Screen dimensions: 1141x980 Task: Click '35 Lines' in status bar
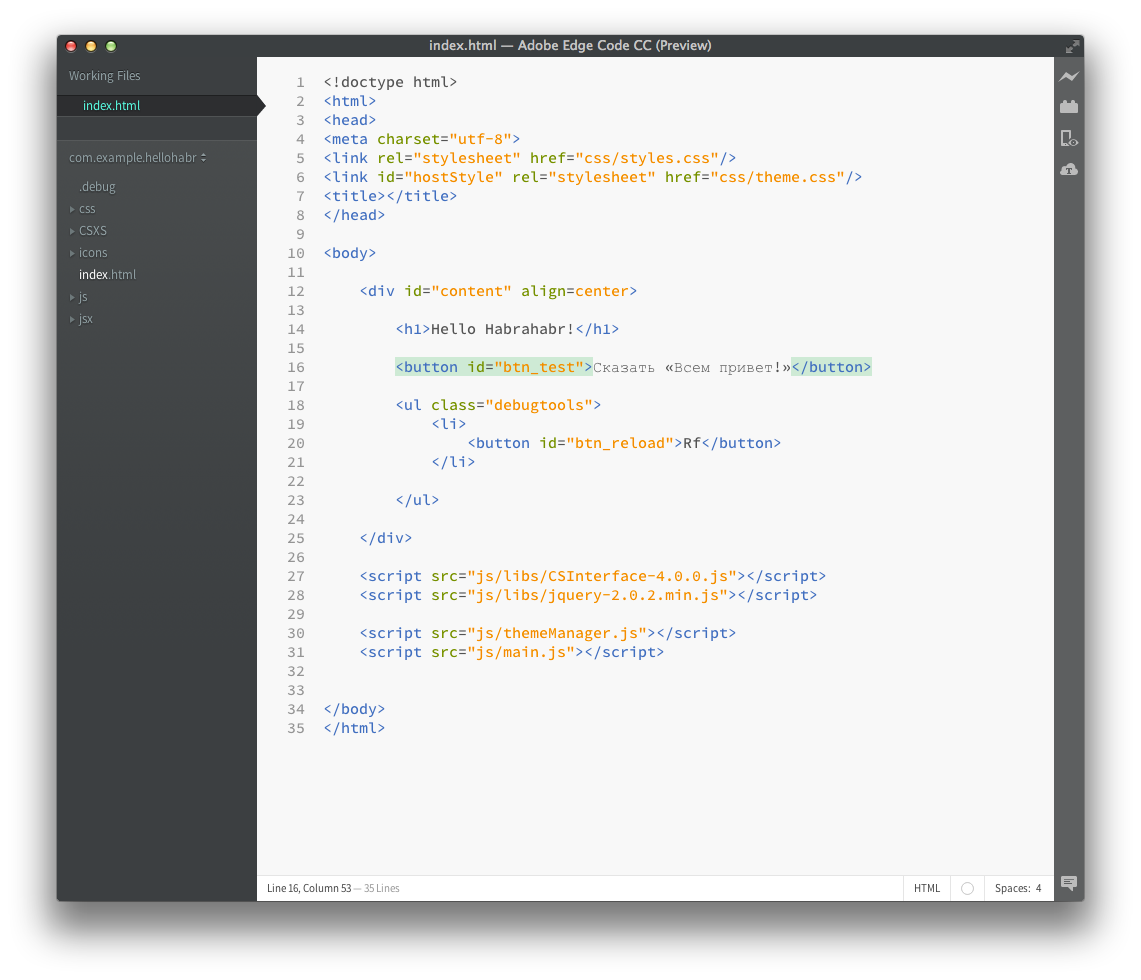point(381,888)
